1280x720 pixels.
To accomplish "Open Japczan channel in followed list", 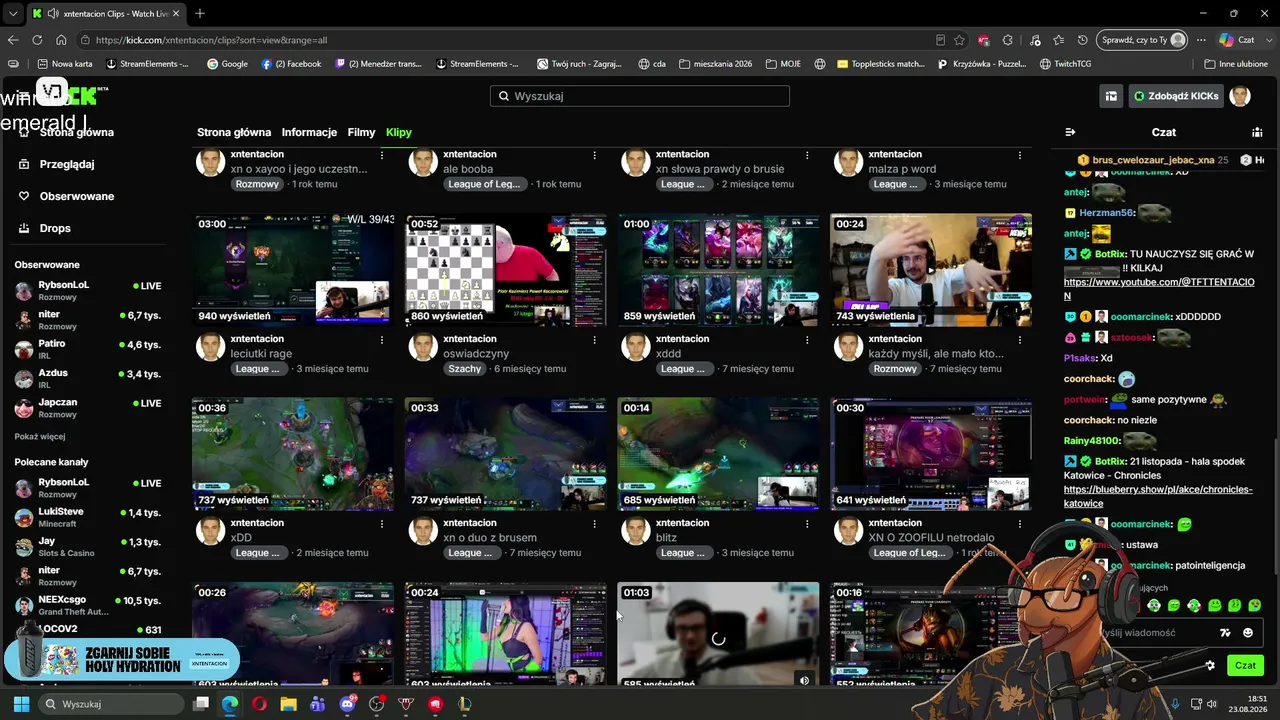I will click(88, 407).
